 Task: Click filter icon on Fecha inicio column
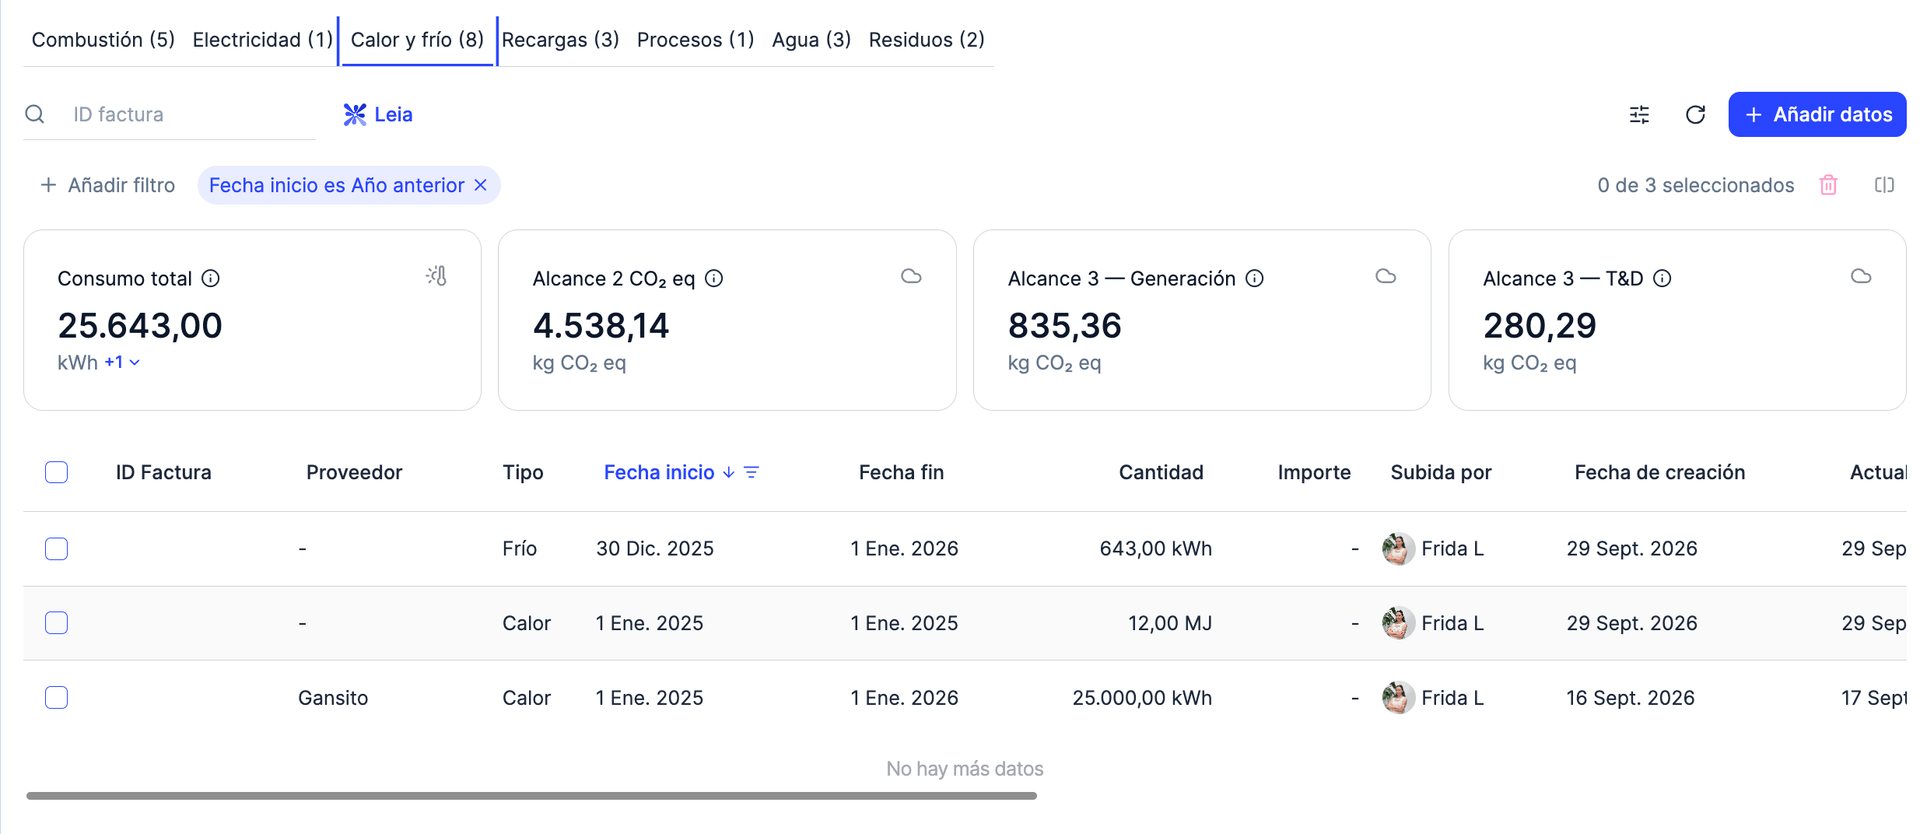click(752, 472)
